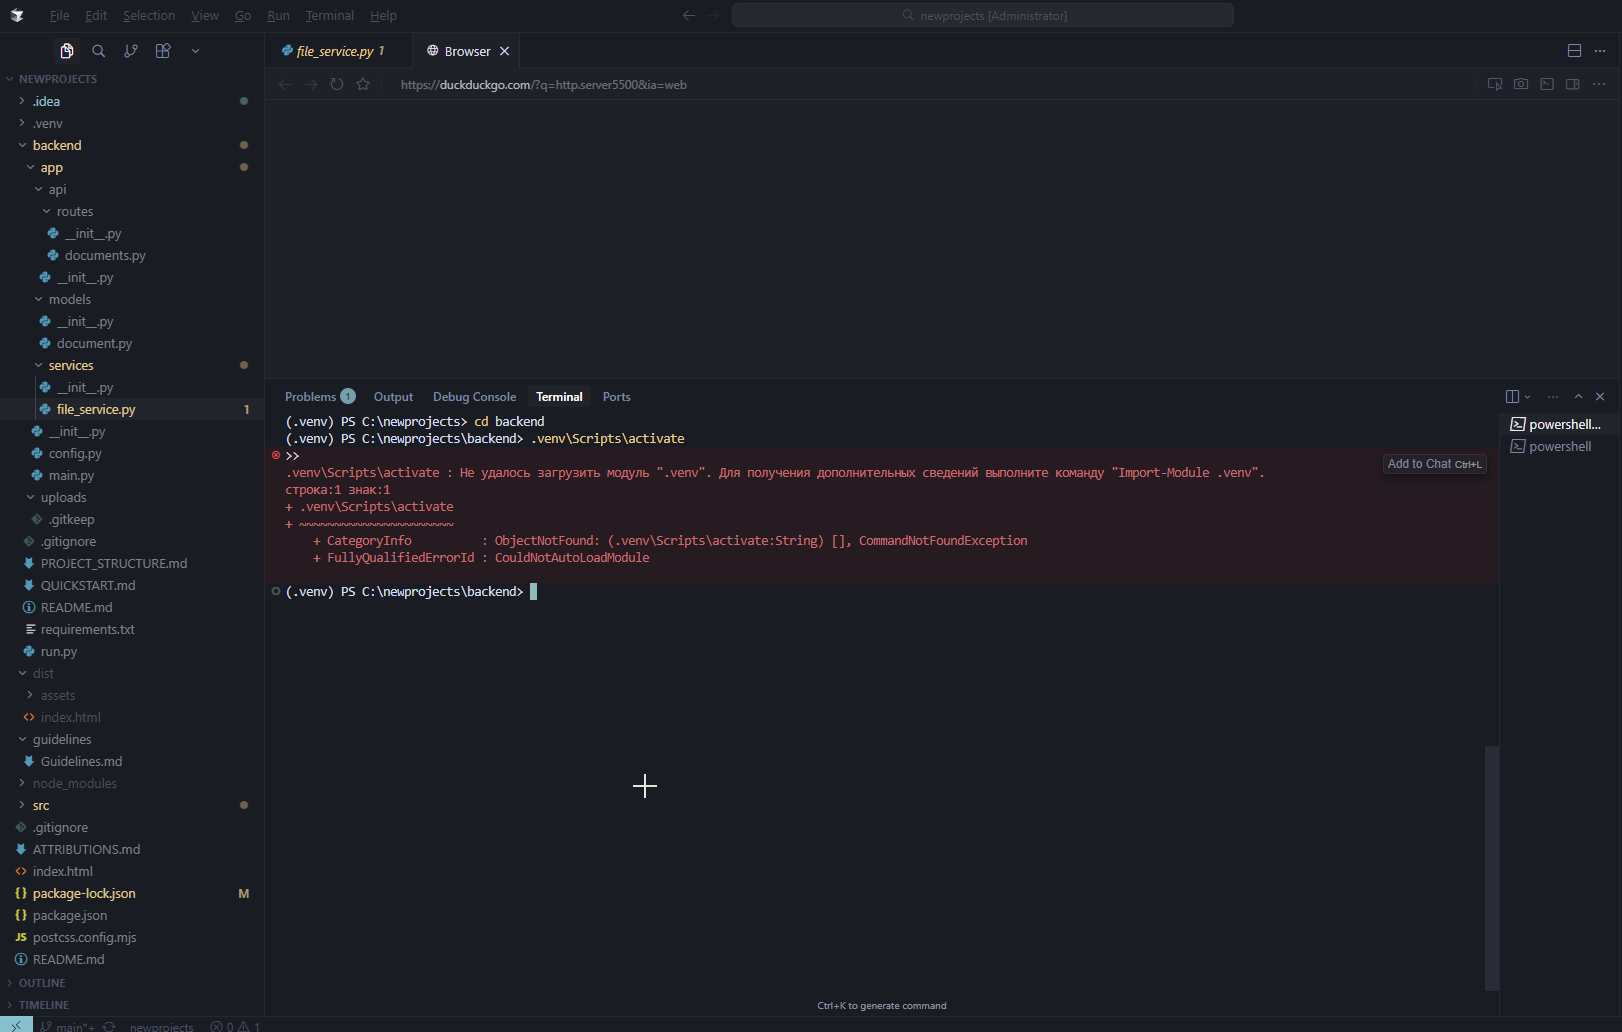Switch to the Problems panel tab
The height and width of the screenshot is (1032, 1622).
319,397
